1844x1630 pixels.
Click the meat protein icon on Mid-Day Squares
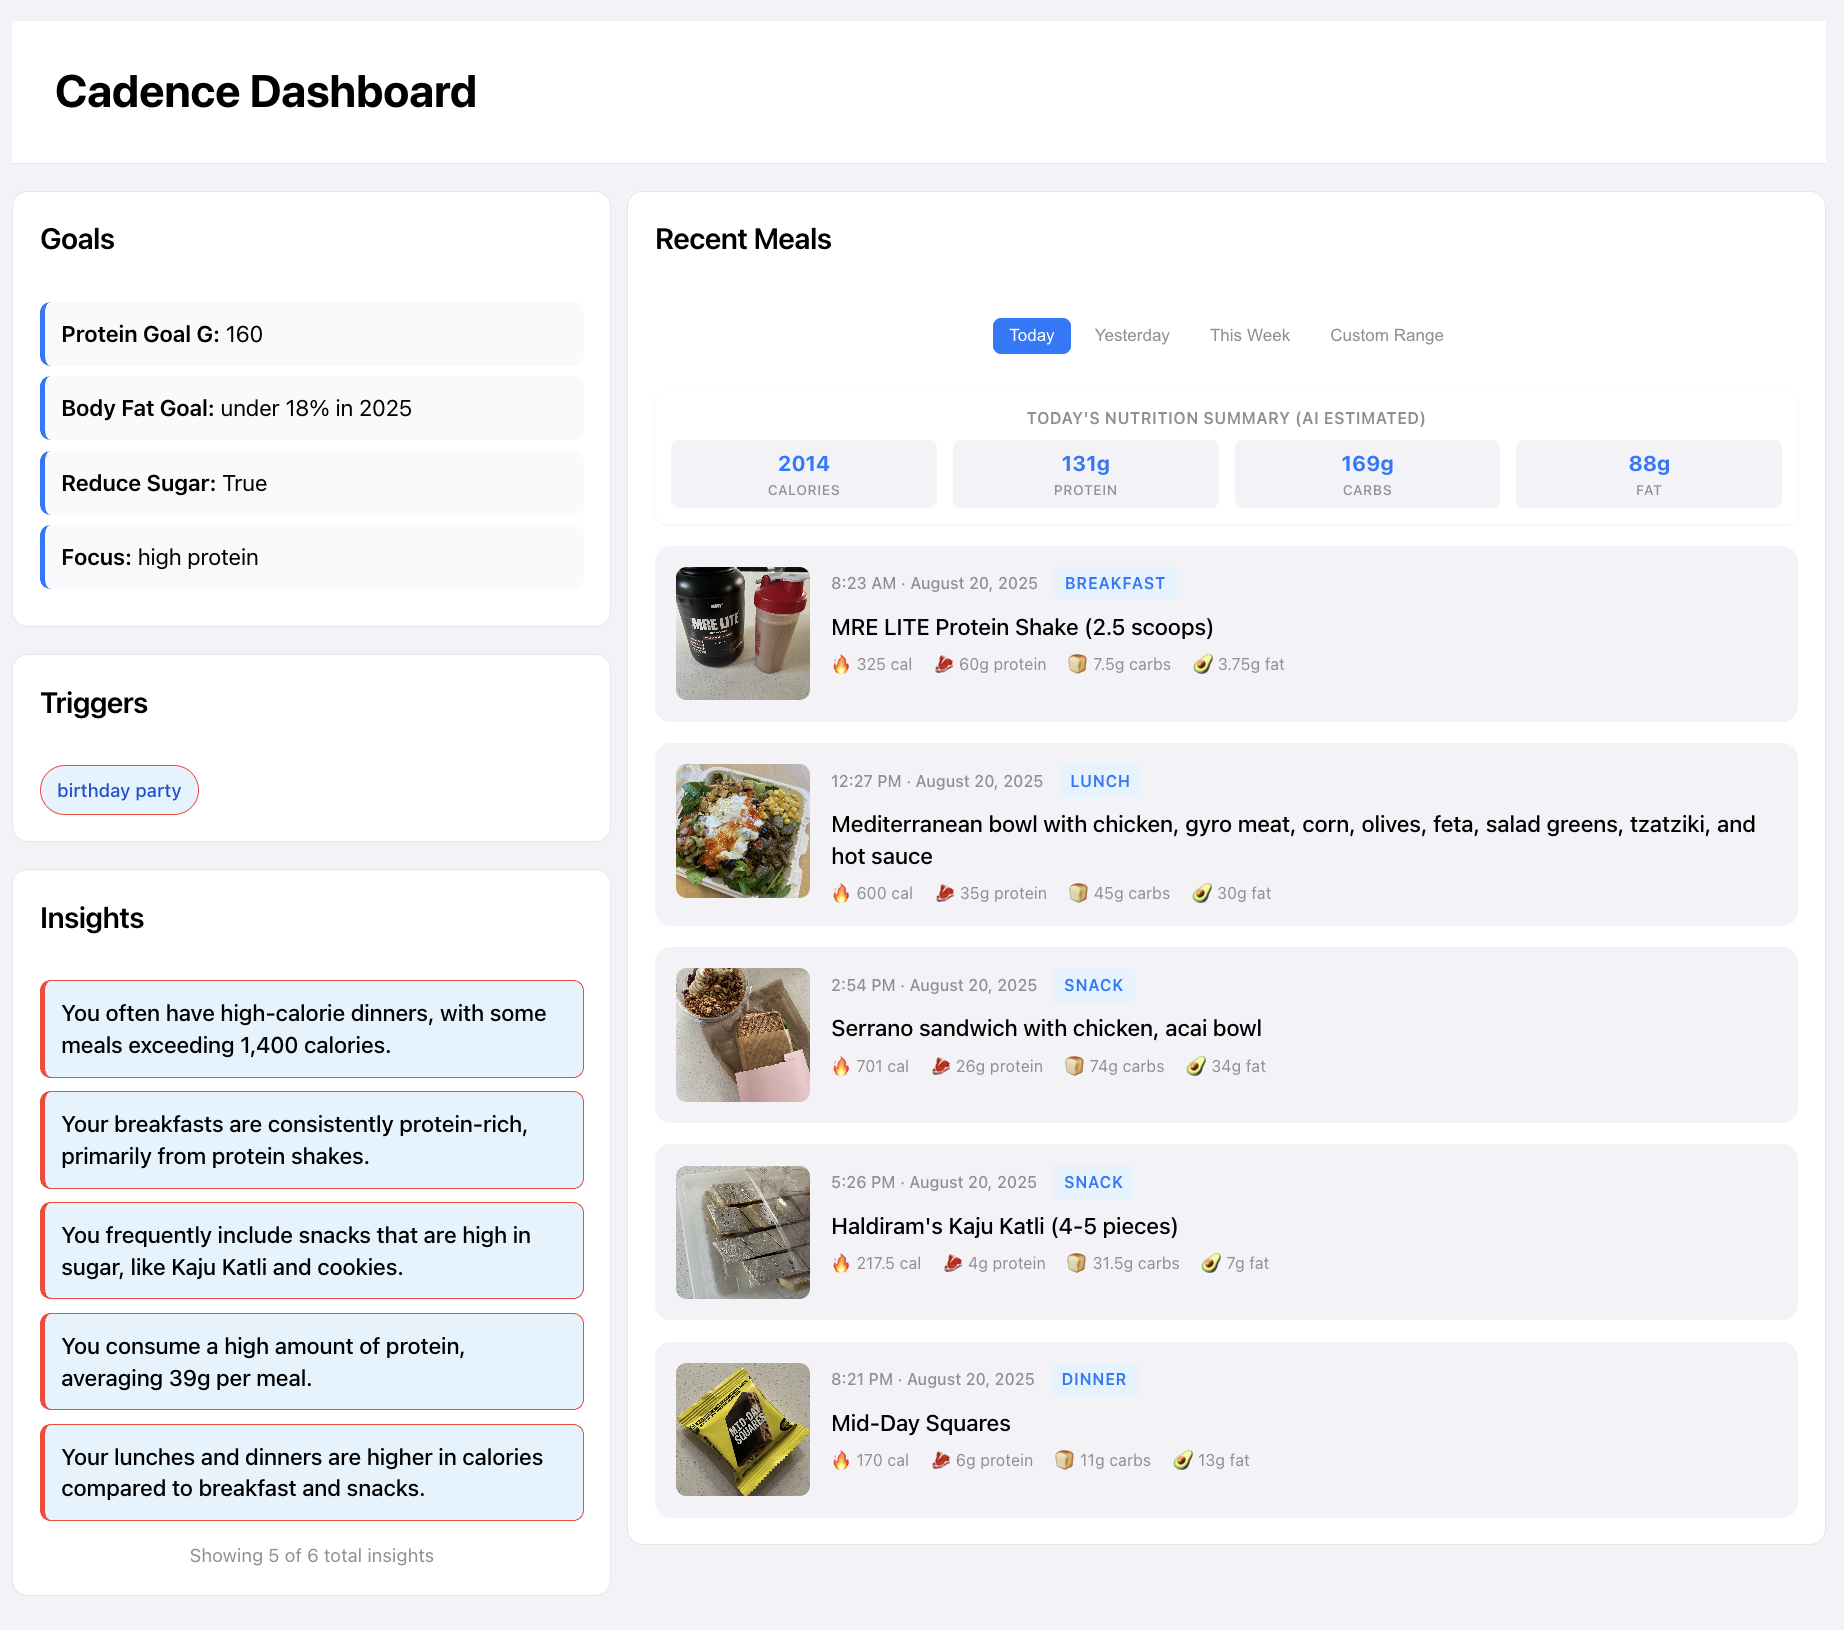tap(940, 1461)
